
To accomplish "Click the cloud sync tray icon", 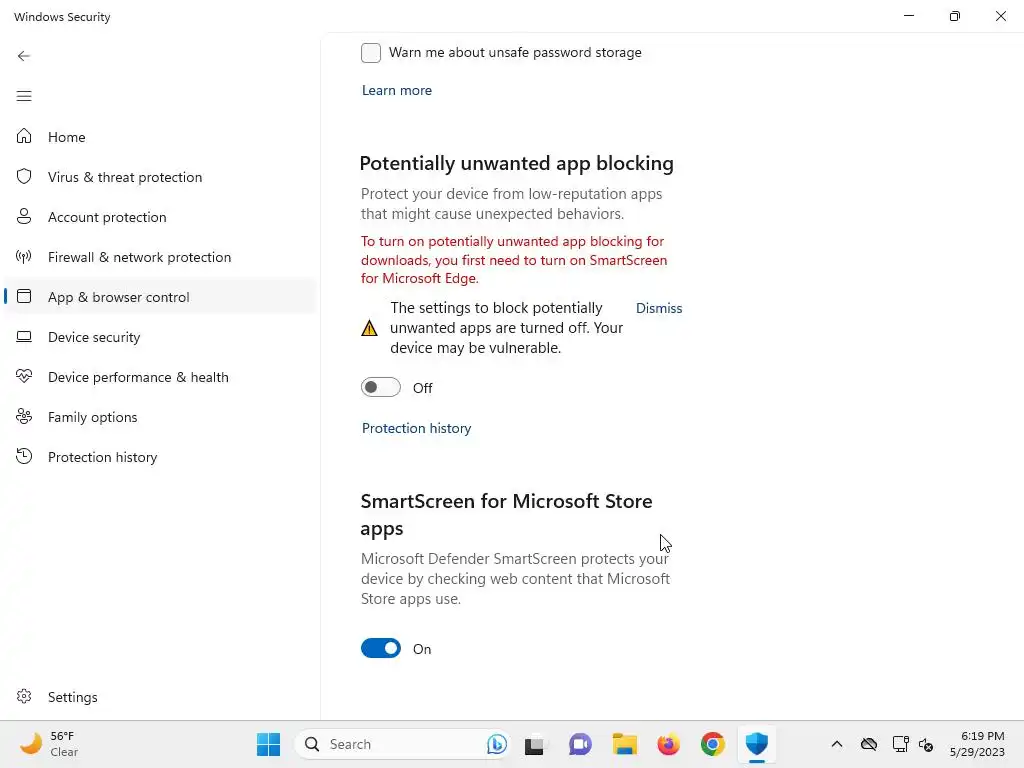I will pos(869,744).
